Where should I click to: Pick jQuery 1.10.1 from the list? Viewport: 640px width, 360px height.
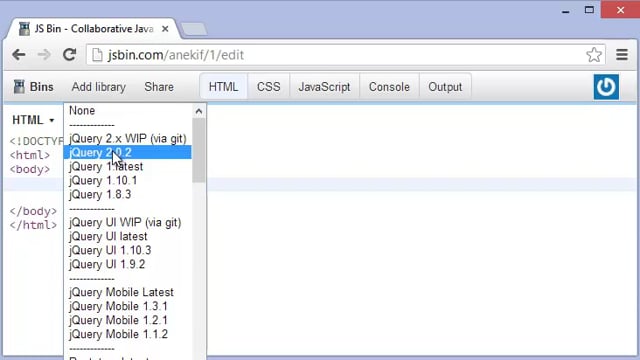(127, 180)
